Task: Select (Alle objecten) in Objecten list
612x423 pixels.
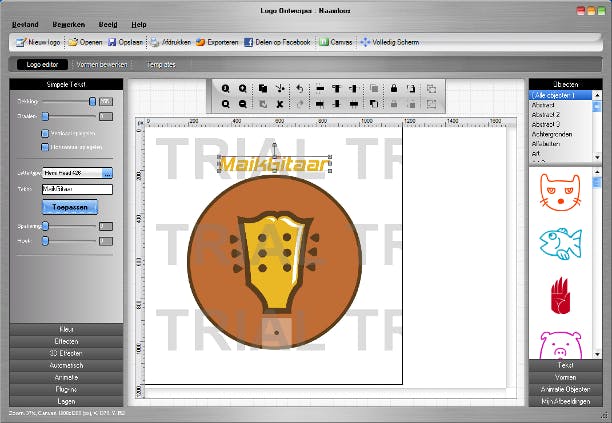Action: tap(560, 95)
